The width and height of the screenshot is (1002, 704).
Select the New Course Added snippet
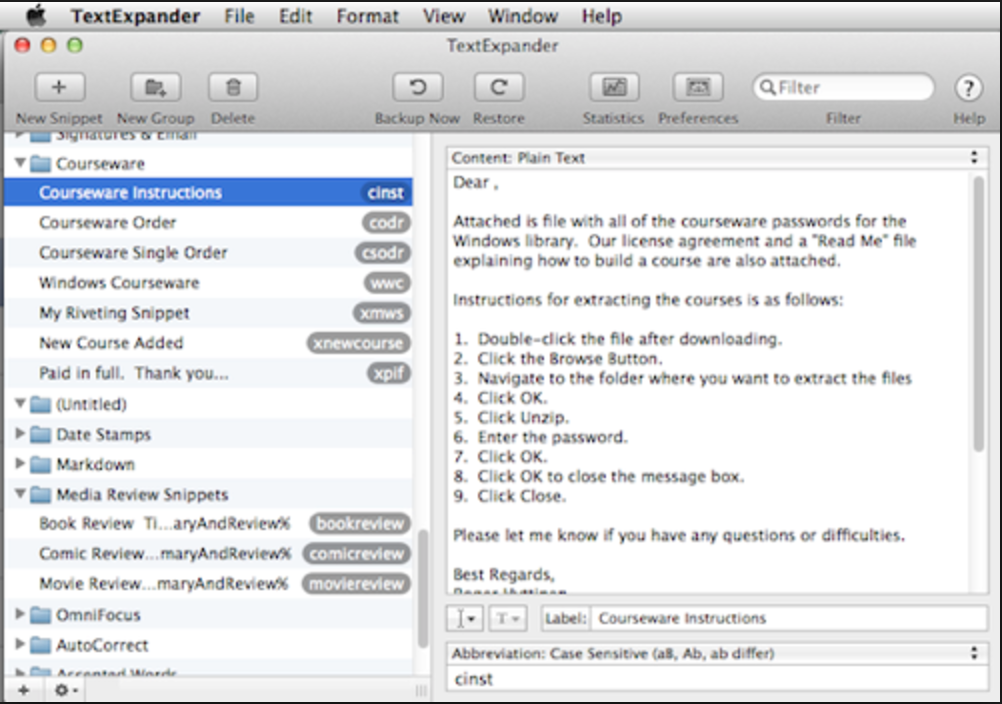coord(208,342)
